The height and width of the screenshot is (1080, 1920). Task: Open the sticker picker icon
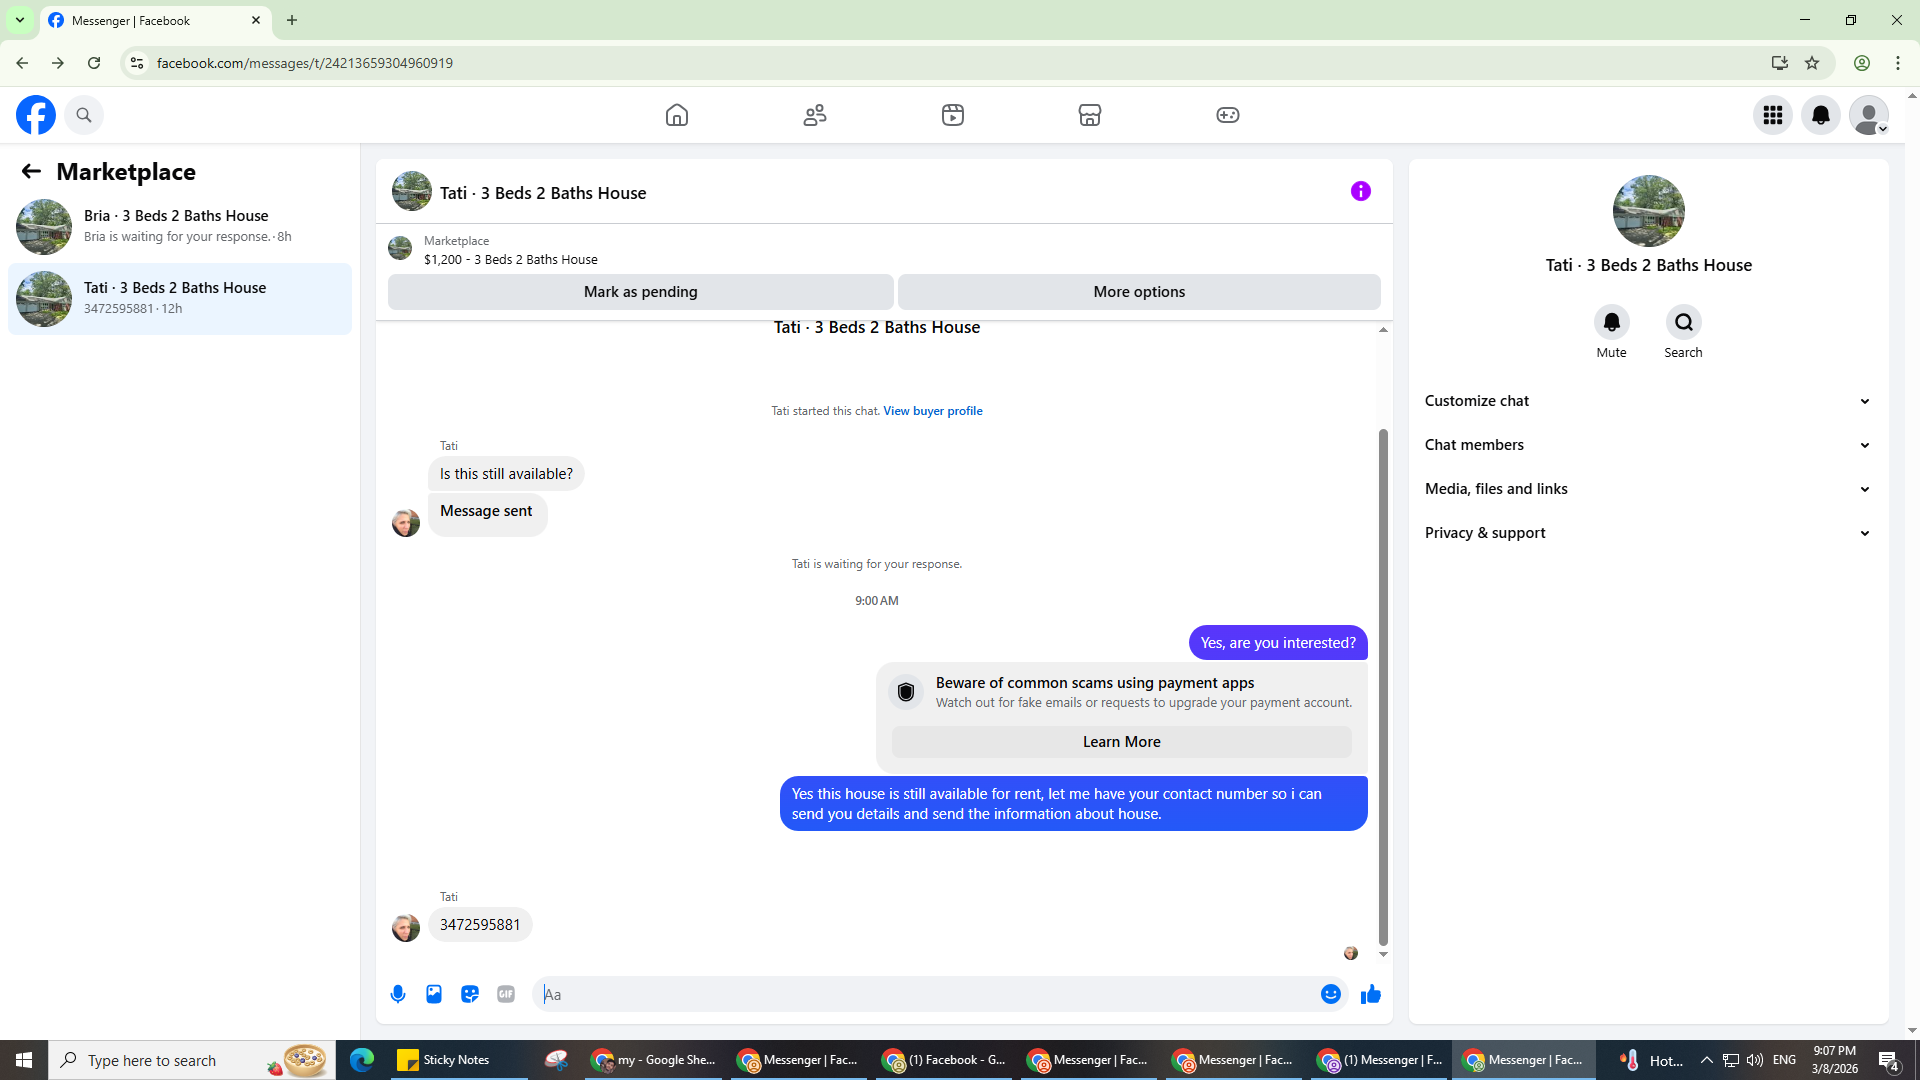470,994
